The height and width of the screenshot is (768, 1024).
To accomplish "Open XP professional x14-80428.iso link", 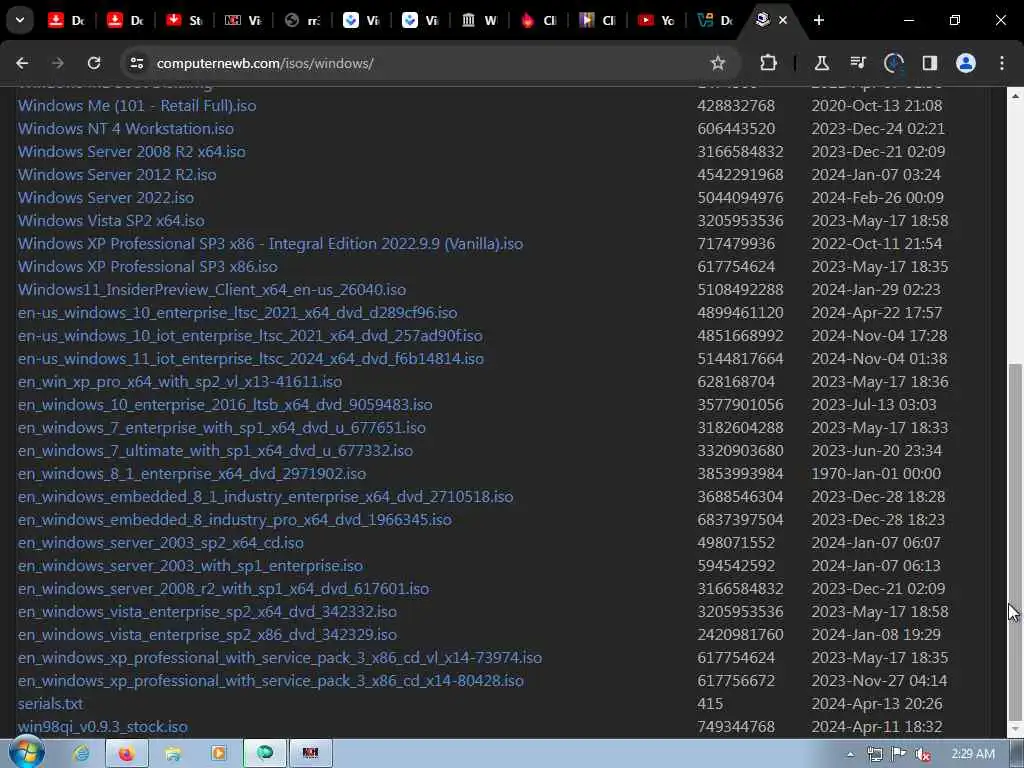I will click(x=270, y=680).
